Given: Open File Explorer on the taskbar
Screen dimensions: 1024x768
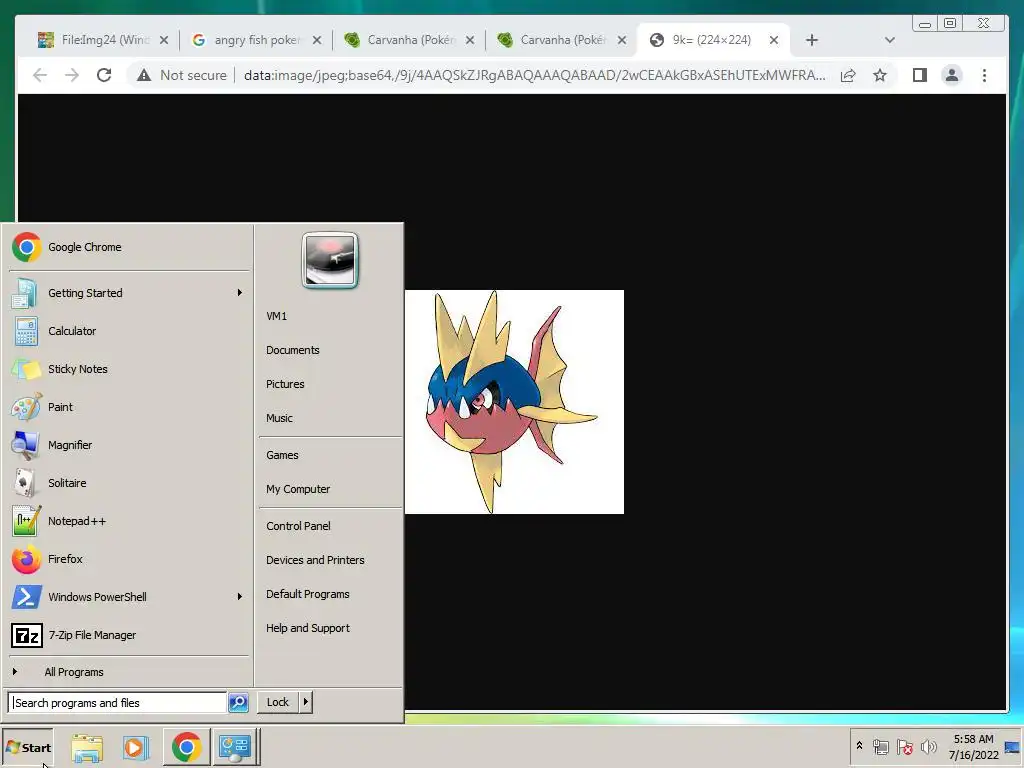Looking at the screenshot, I should click(87, 748).
